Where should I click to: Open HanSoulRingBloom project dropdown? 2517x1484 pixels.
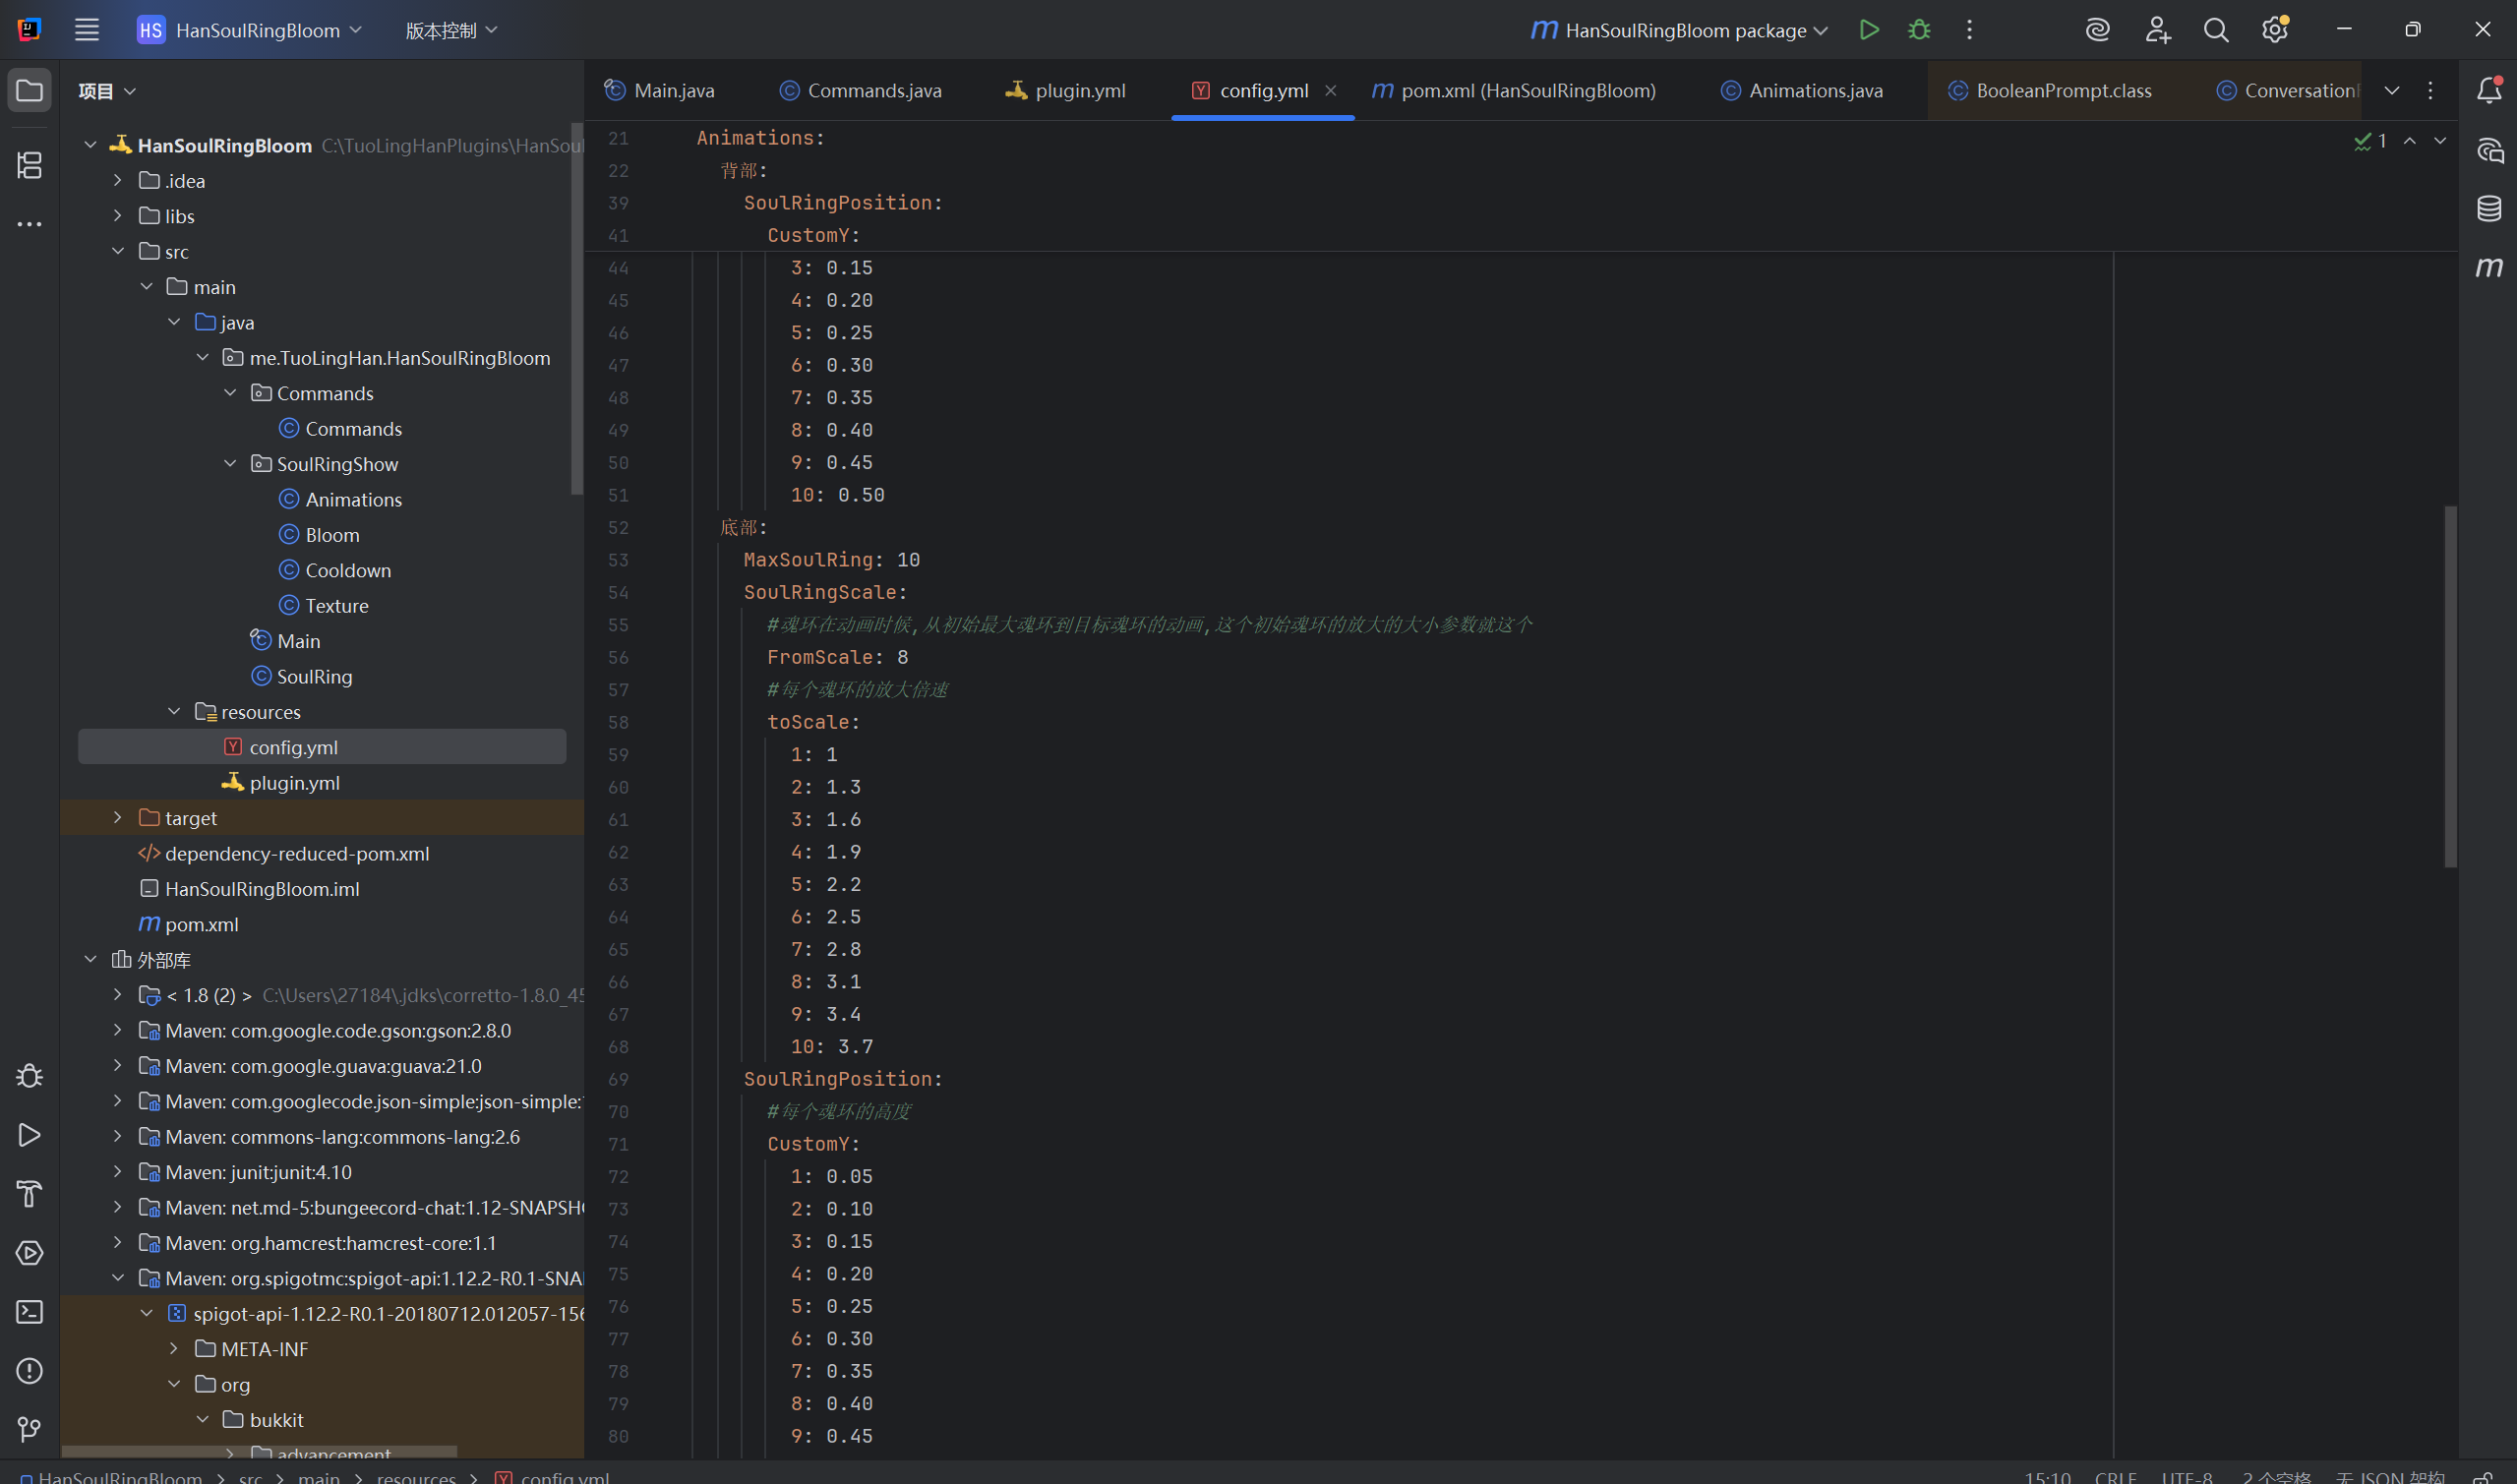click(249, 30)
